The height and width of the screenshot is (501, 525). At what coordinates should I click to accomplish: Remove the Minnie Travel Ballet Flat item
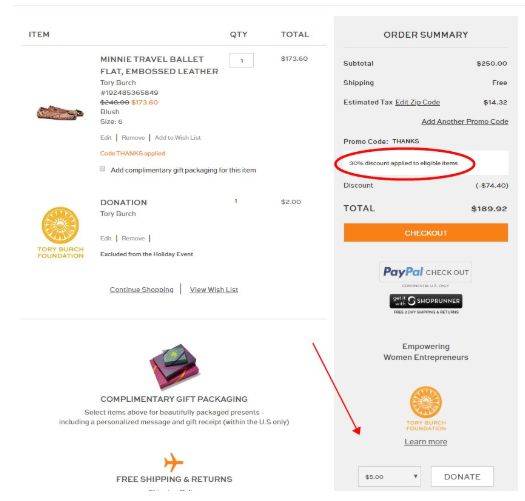point(133,138)
